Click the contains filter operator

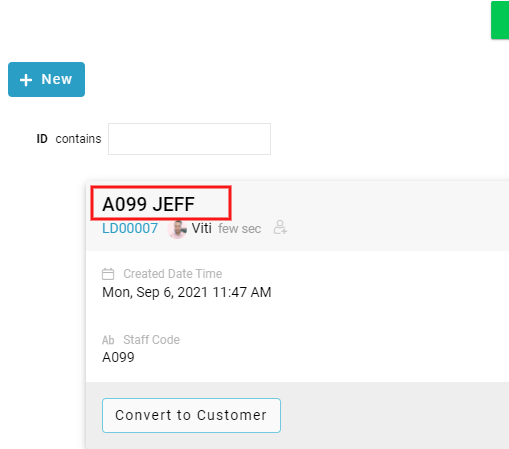click(x=78, y=139)
